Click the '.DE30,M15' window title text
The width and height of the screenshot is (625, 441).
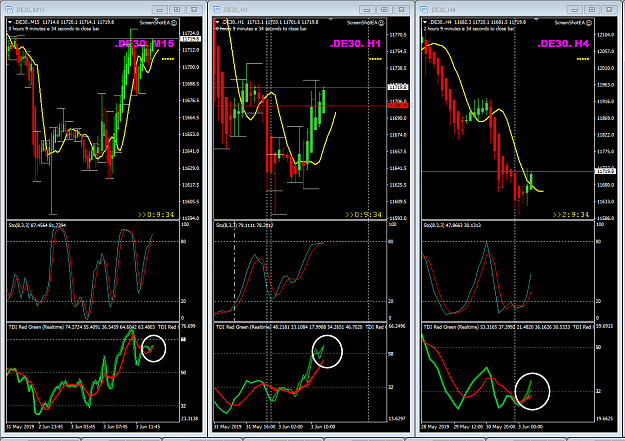click(29, 10)
